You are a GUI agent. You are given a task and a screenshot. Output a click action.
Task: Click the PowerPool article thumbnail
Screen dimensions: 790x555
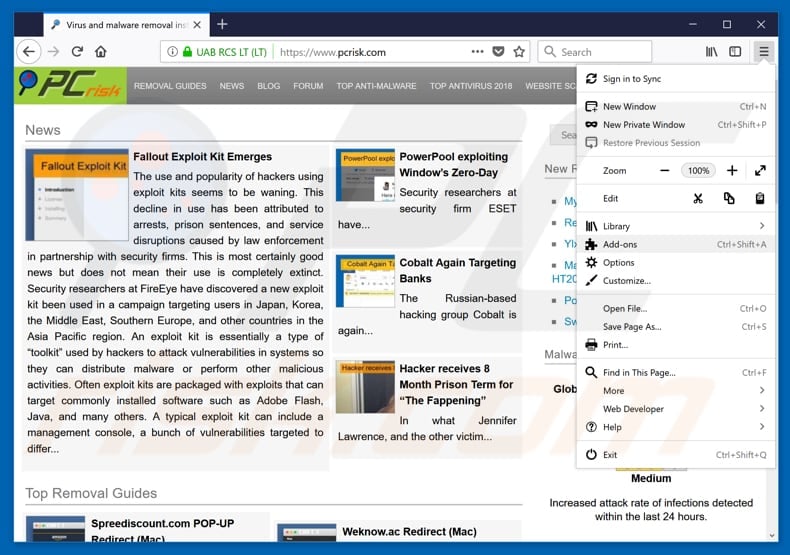(365, 175)
